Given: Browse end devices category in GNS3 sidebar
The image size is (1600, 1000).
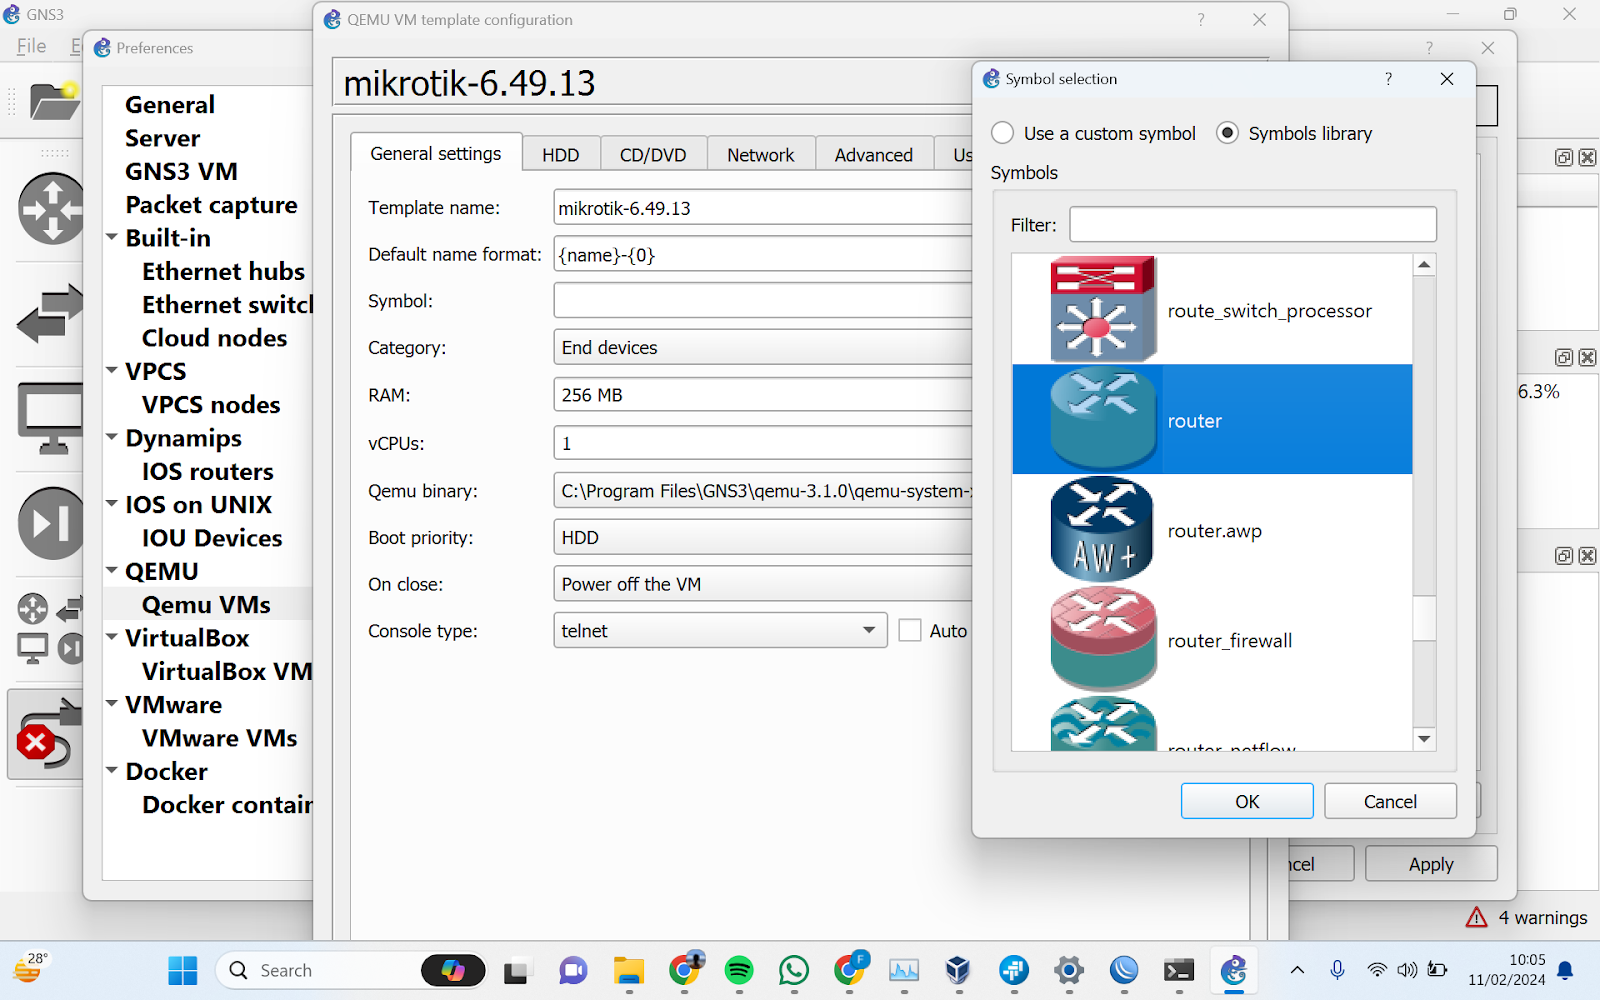Looking at the screenshot, I should tap(50, 418).
